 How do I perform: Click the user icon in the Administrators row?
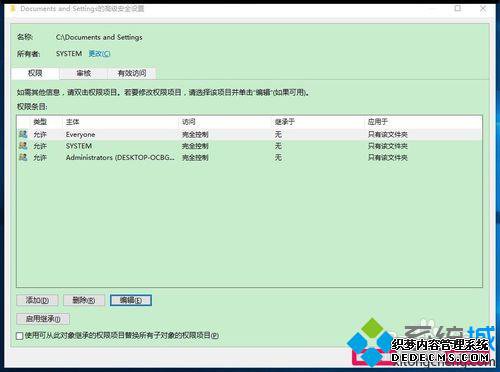click(x=23, y=157)
